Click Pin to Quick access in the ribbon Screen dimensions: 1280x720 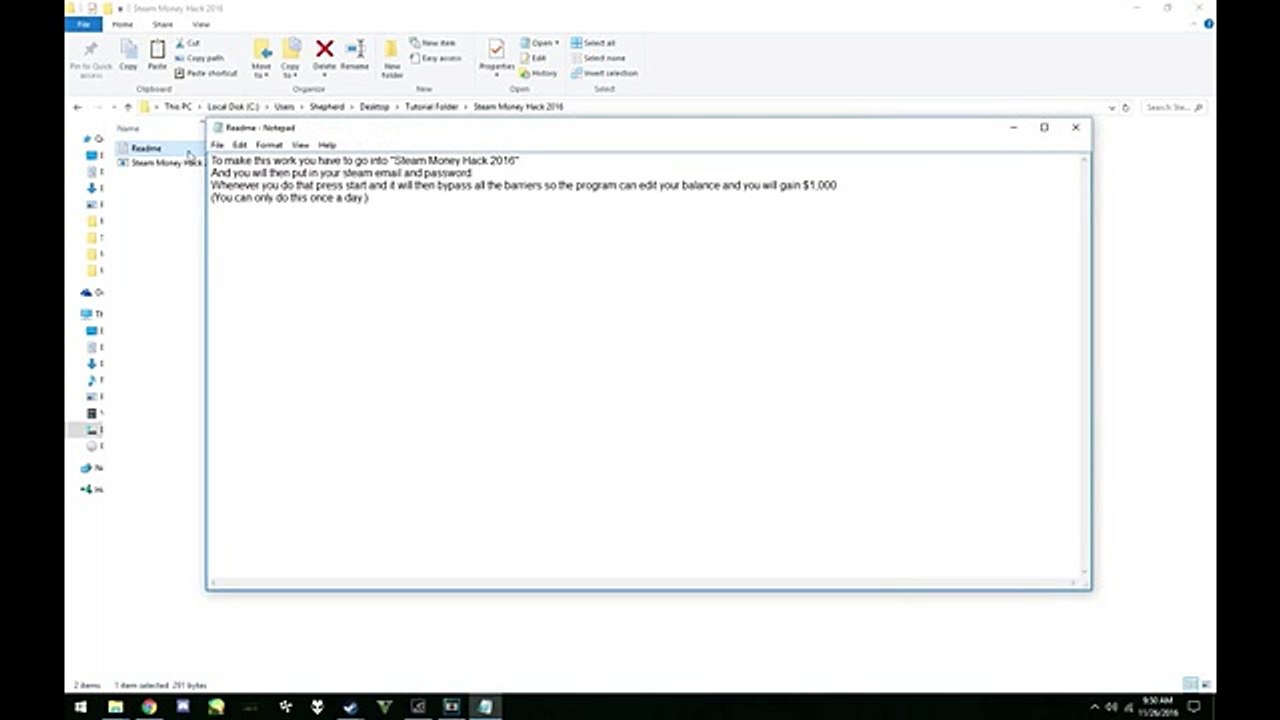click(x=91, y=58)
